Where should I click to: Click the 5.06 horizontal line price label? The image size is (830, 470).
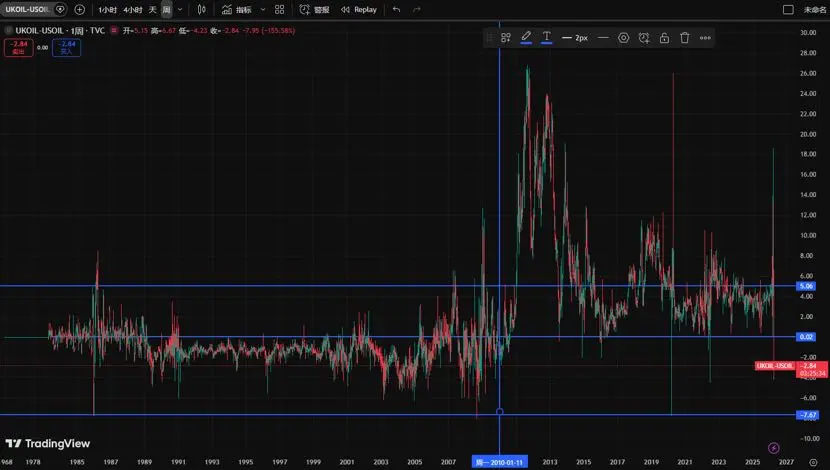[x=806, y=286]
